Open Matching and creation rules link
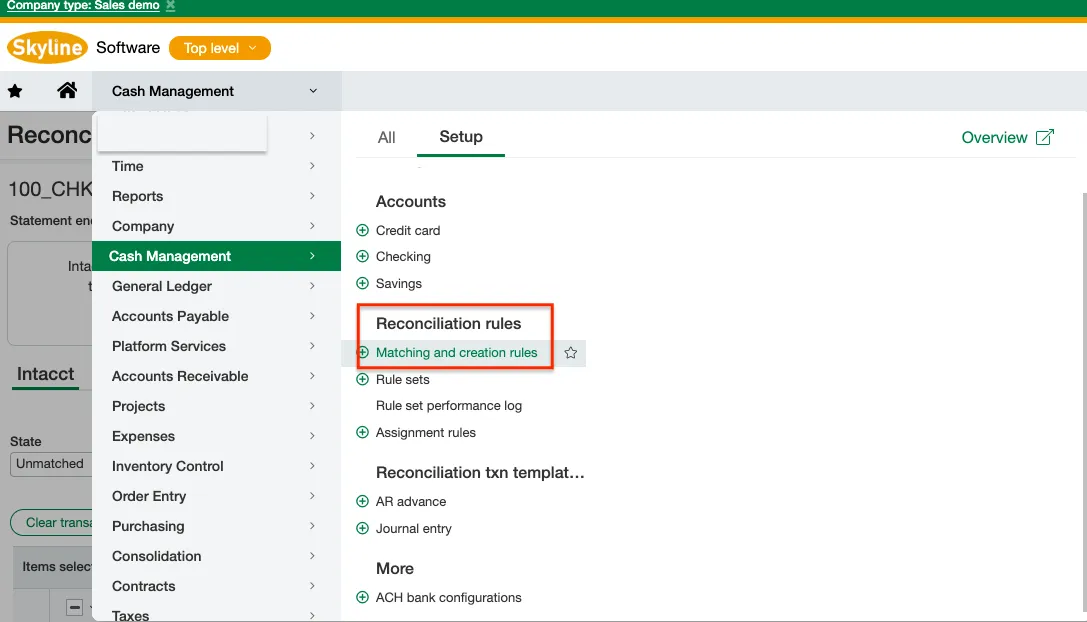 (x=456, y=353)
